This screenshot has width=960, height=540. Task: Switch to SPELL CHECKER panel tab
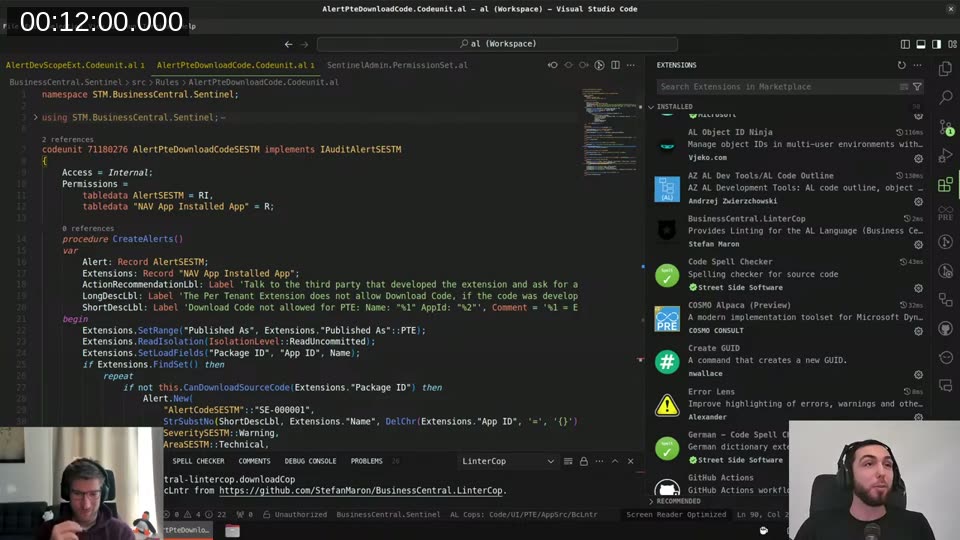(198, 461)
